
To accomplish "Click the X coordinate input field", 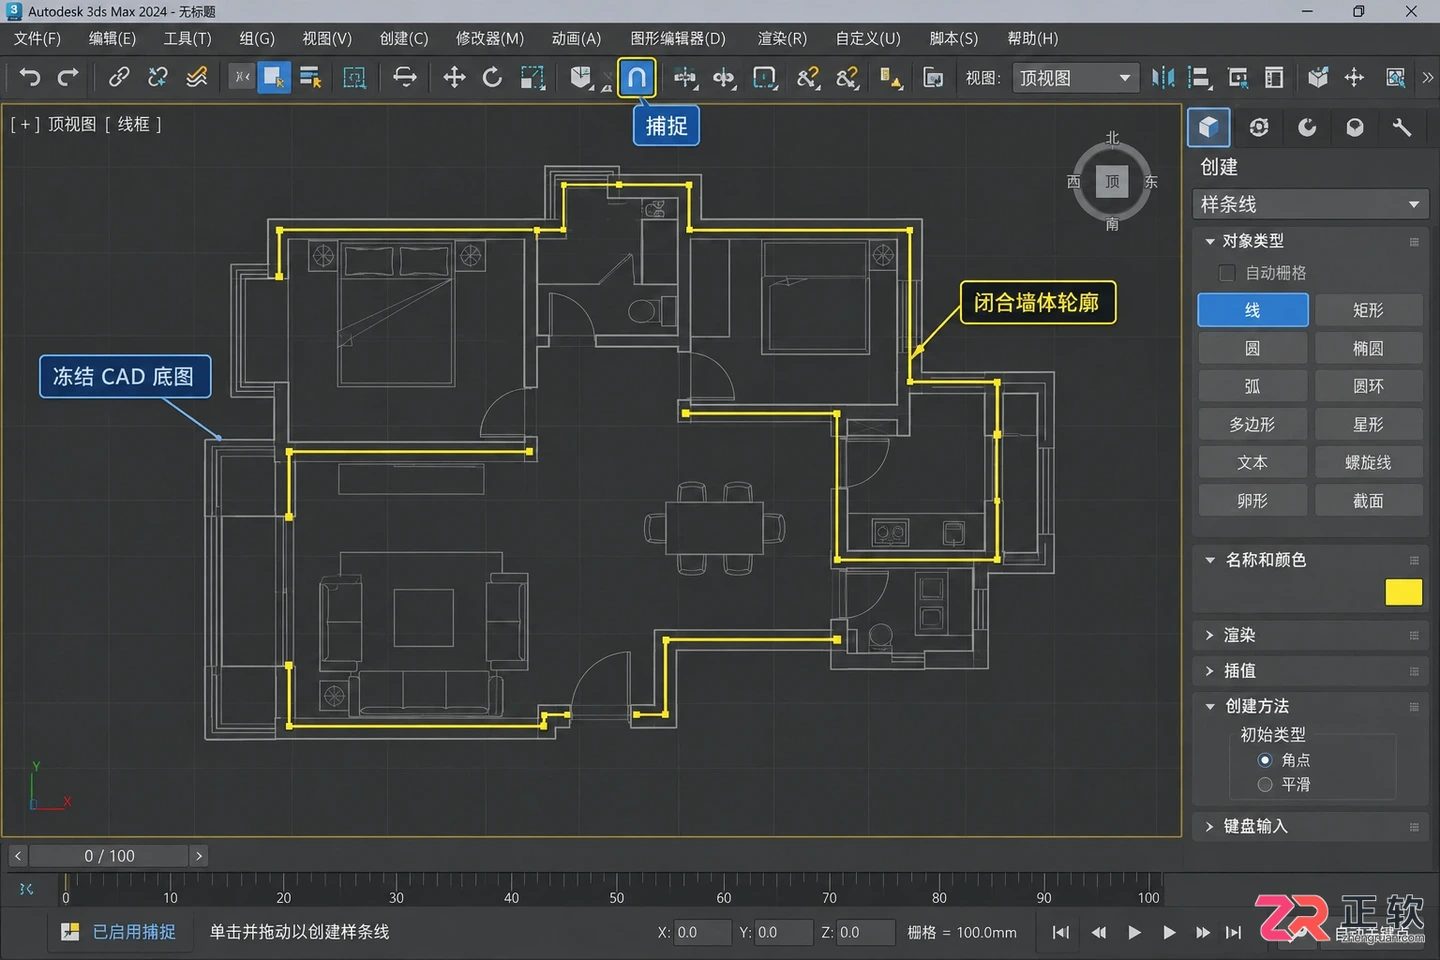I will [x=703, y=932].
